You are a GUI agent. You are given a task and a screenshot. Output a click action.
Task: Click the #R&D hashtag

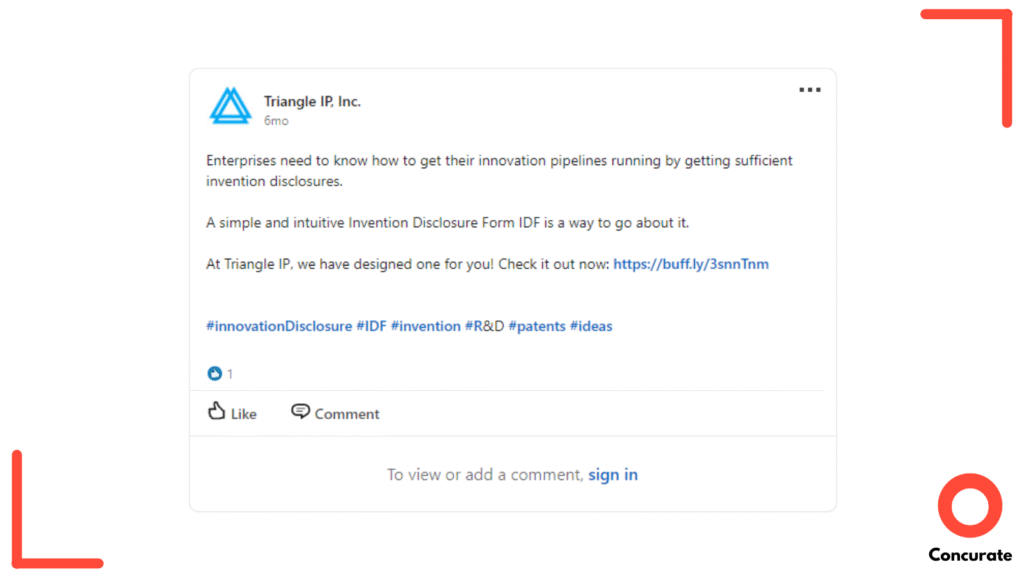484,326
